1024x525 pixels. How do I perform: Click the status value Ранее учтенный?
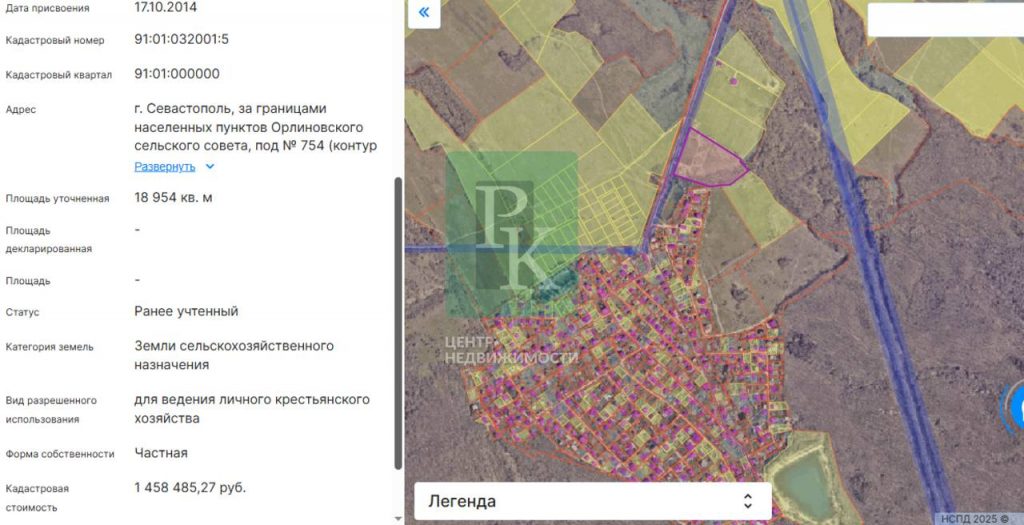coord(186,311)
